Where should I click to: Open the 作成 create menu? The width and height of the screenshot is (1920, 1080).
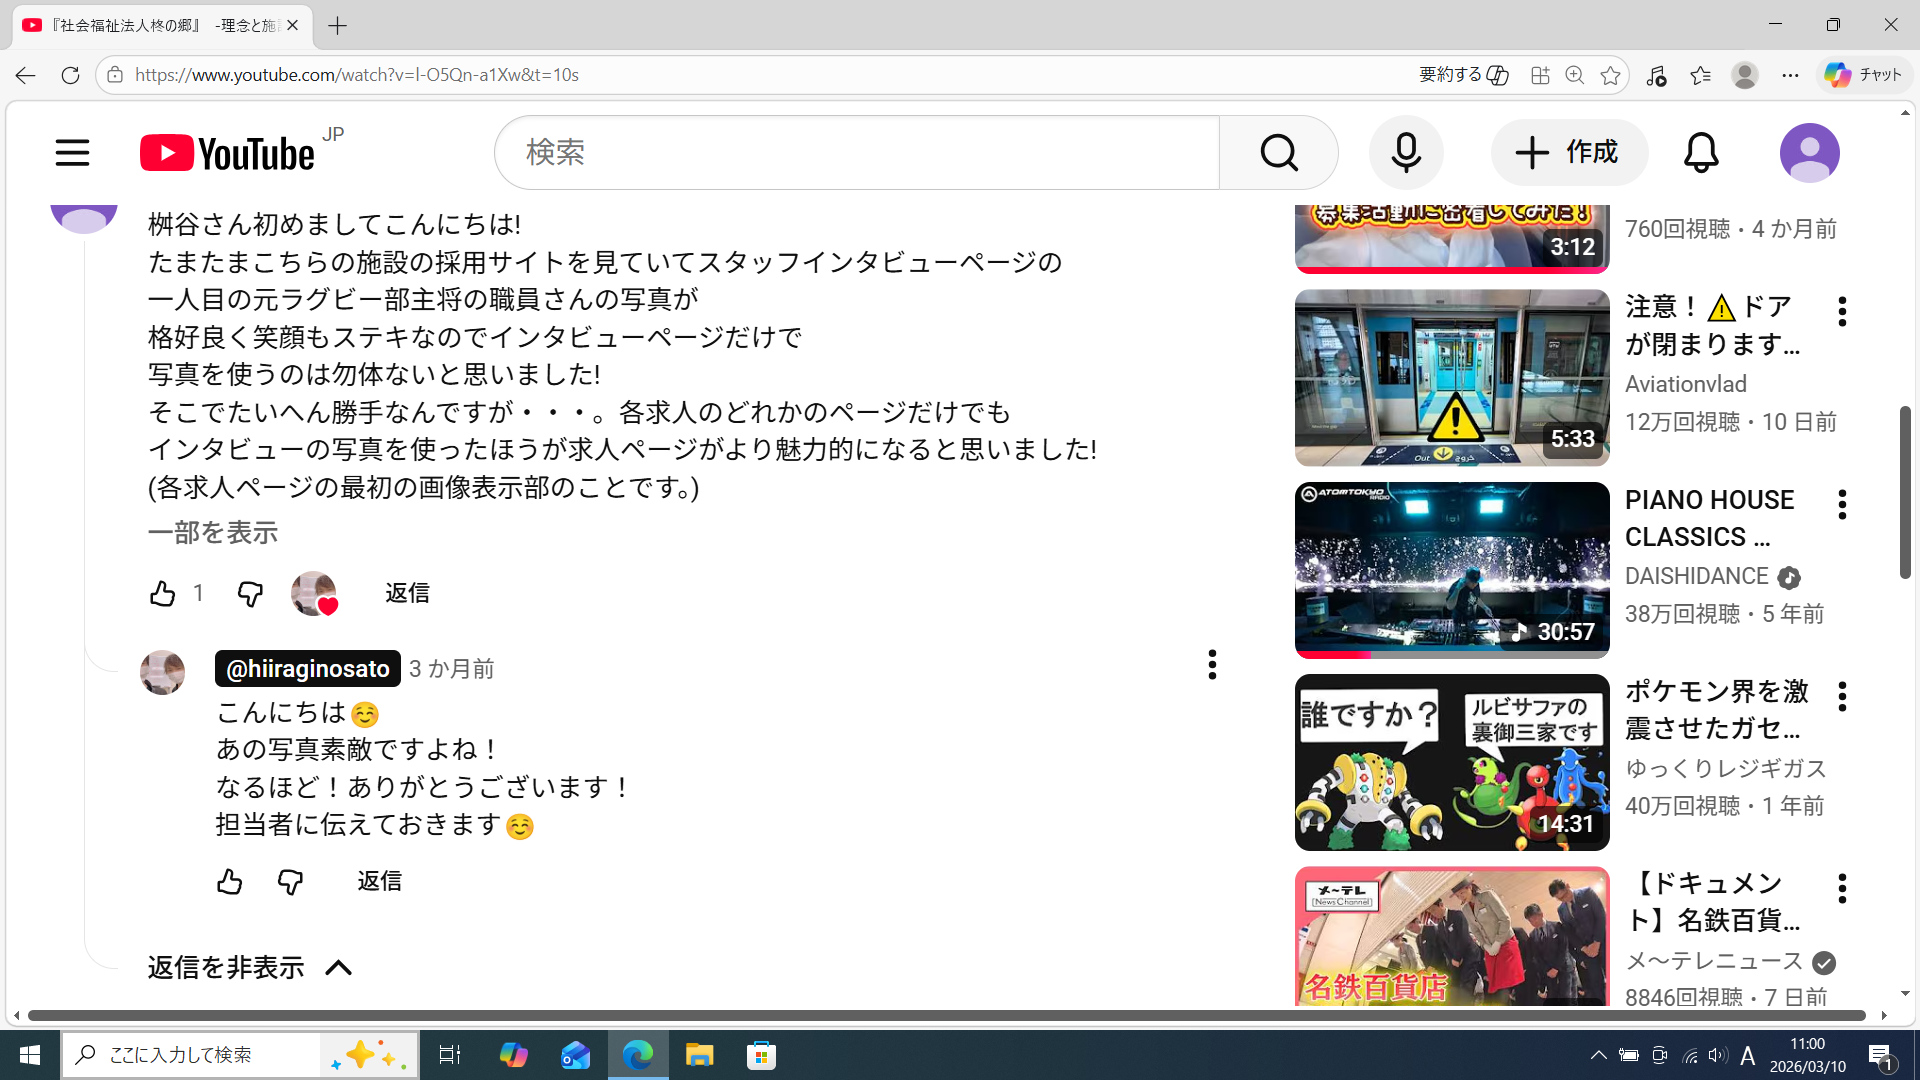(1568, 153)
